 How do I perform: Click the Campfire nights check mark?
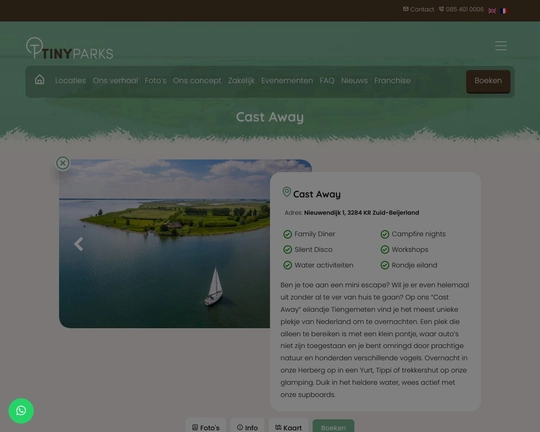point(385,234)
